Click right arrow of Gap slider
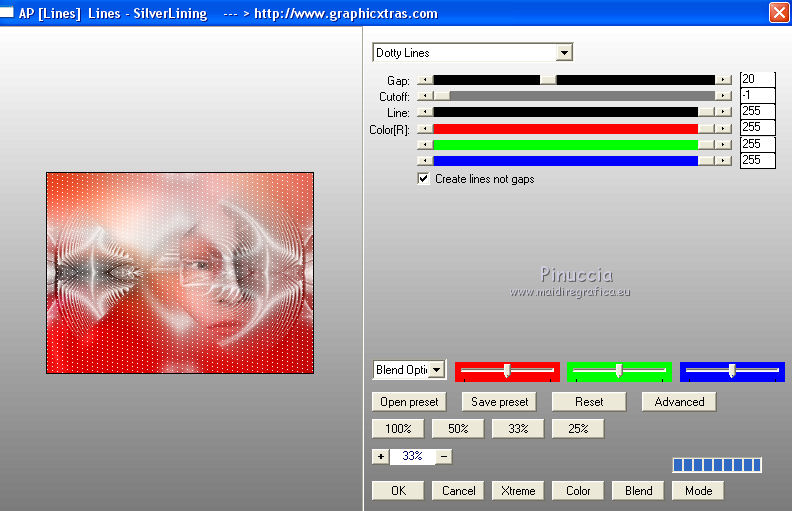This screenshot has width=792, height=511. pyautogui.click(x=723, y=80)
